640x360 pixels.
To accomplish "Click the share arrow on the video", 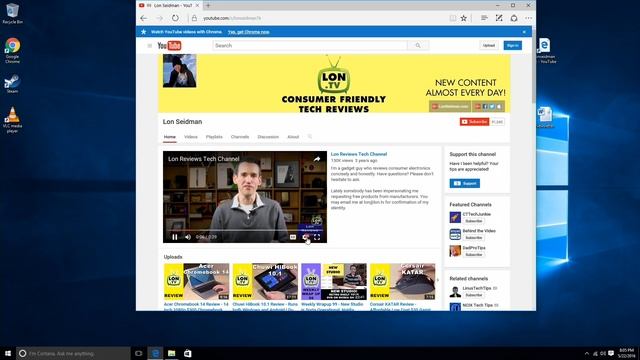I will tap(317, 159).
